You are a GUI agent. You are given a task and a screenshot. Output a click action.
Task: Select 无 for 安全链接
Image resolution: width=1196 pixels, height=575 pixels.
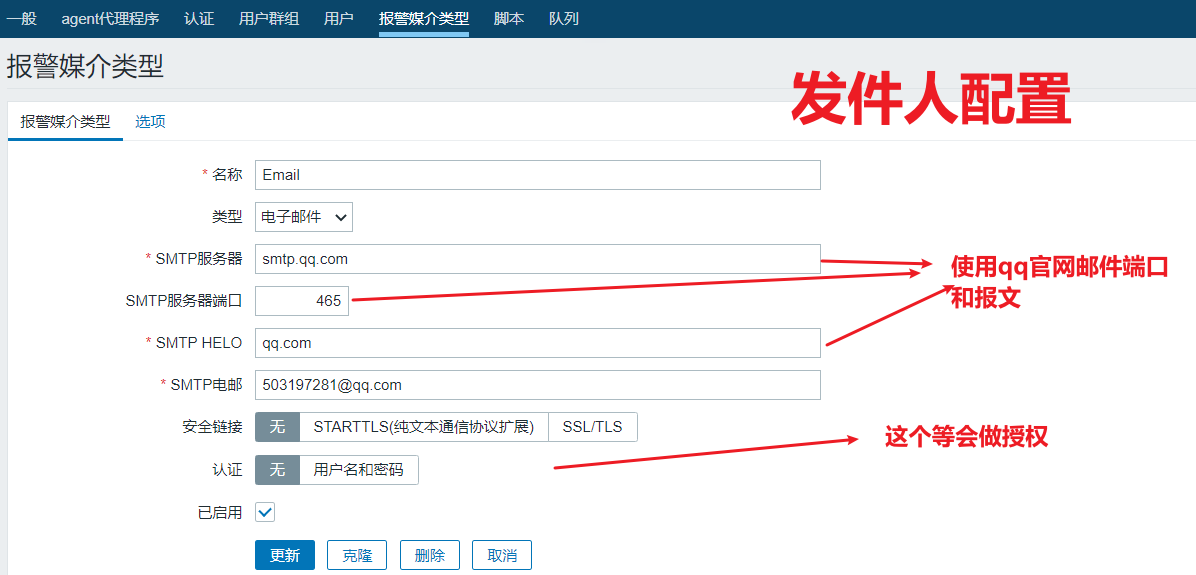[x=278, y=427]
